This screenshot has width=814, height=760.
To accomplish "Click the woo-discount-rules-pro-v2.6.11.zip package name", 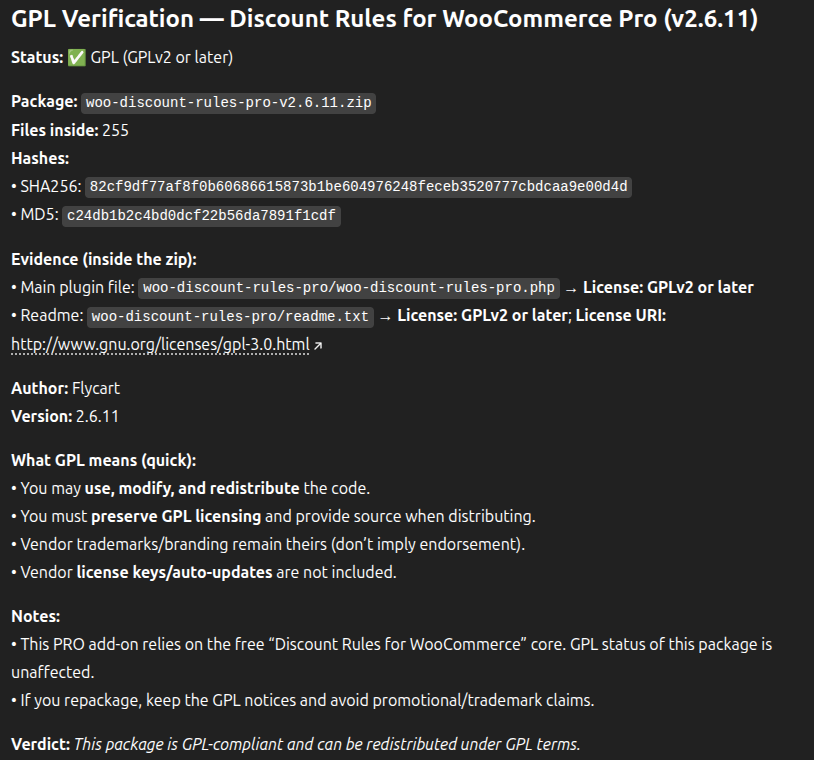I will pyautogui.click(x=229, y=102).
